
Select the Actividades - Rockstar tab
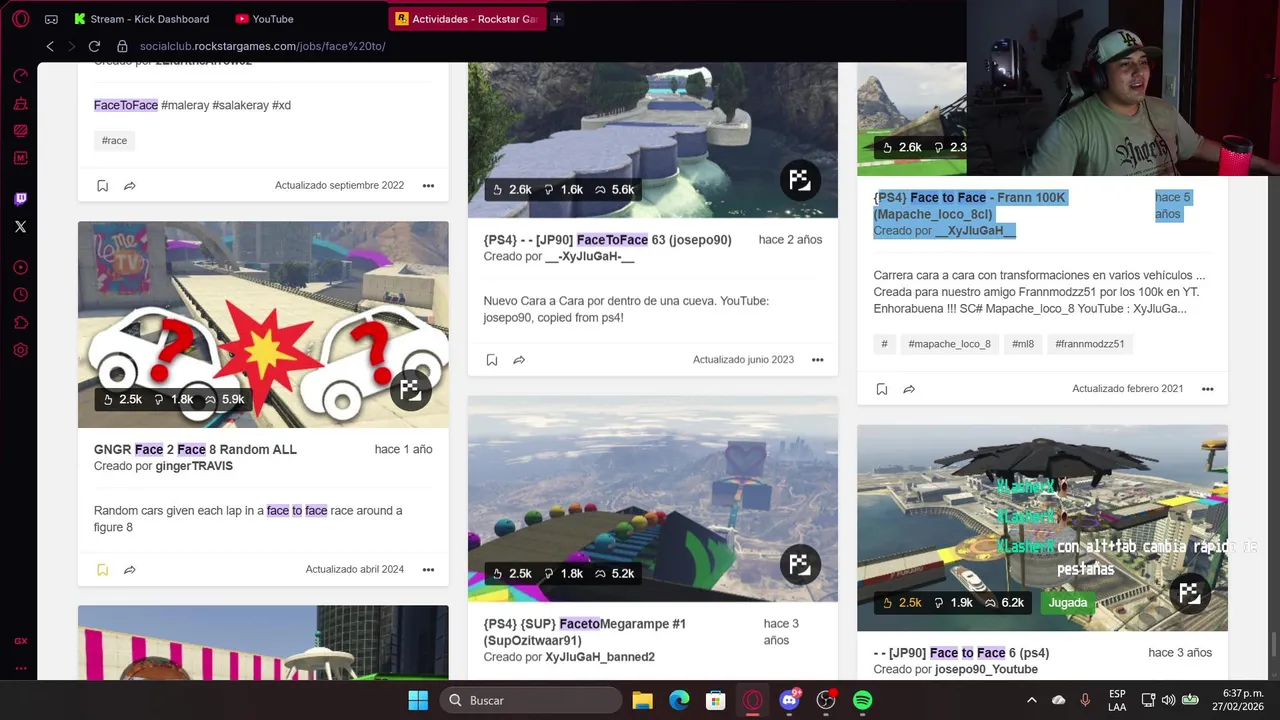click(466, 19)
